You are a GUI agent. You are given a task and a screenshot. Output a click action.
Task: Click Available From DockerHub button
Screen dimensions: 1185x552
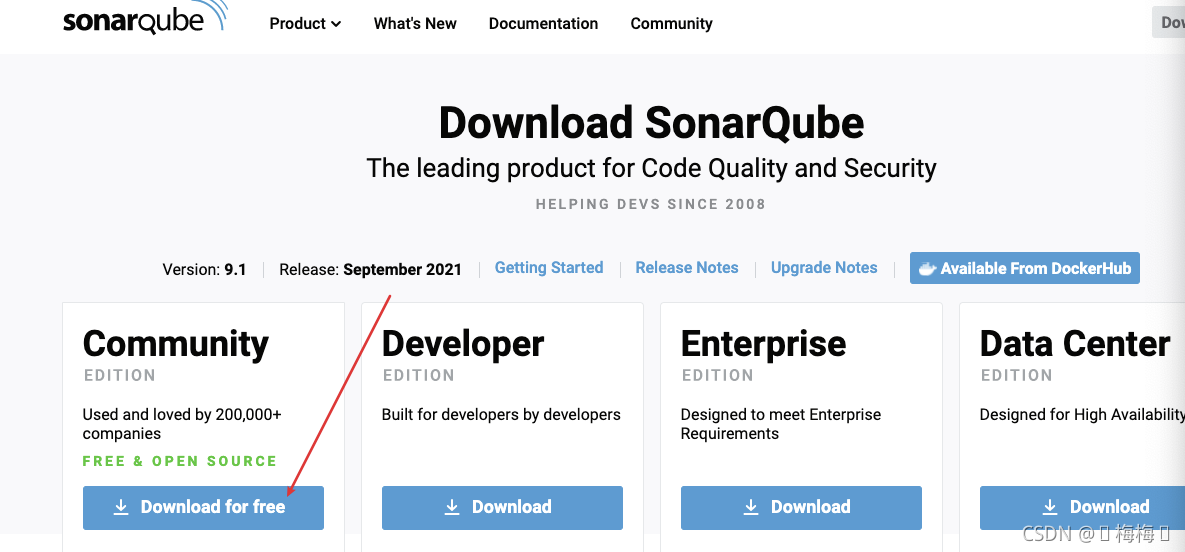pyautogui.click(x=1024, y=268)
